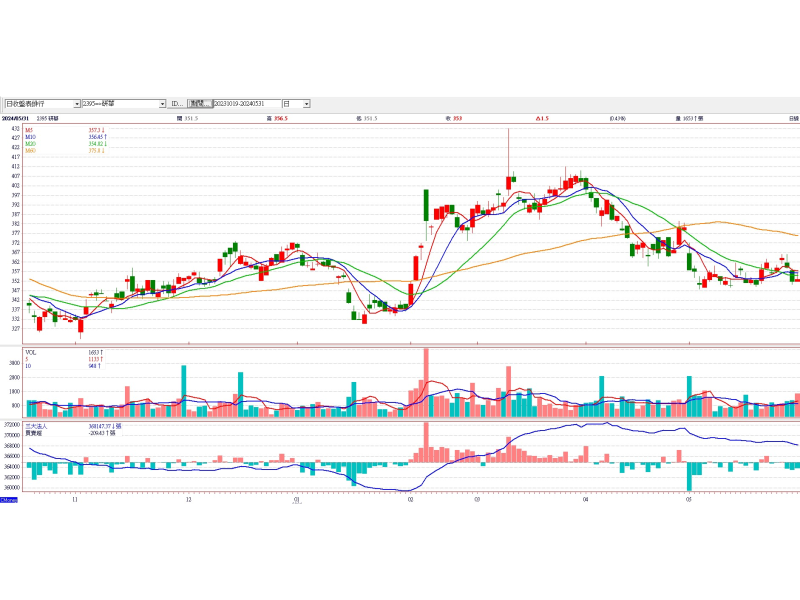Click the 327 price axis label
This screenshot has height=600, width=800.
[15, 329]
